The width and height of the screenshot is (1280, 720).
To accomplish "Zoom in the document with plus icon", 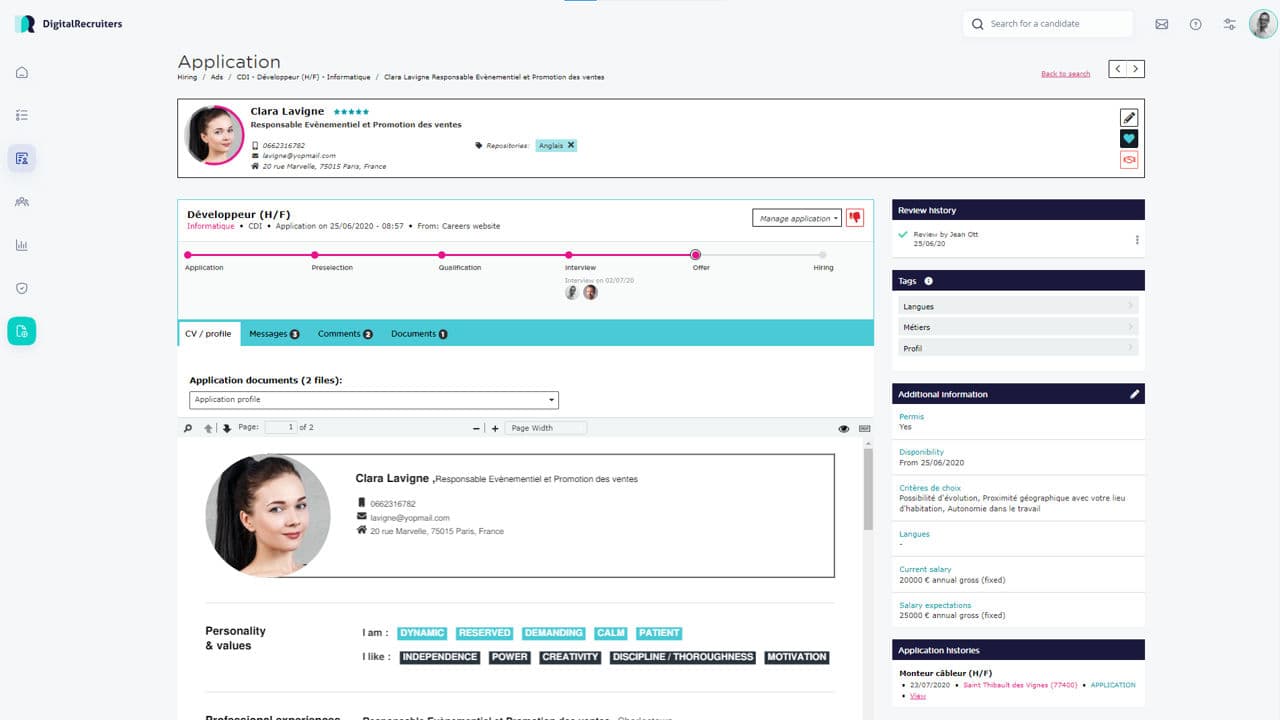I will click(x=495, y=428).
